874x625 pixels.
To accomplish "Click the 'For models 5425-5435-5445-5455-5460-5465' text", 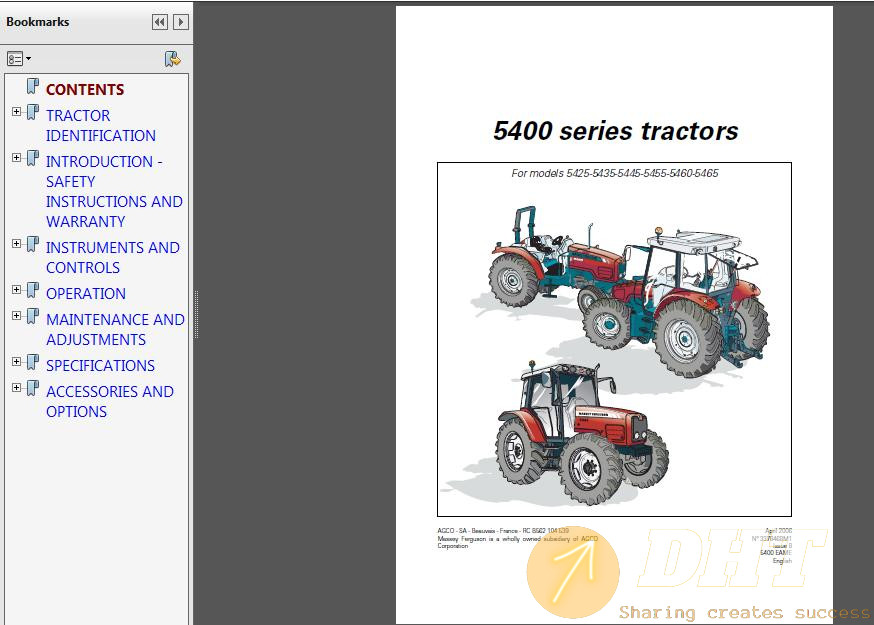I will point(615,173).
